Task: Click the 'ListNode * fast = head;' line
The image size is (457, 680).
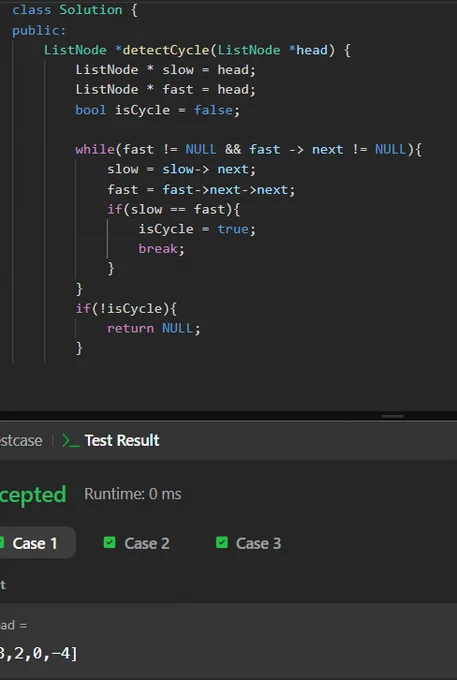Action: 166,90
